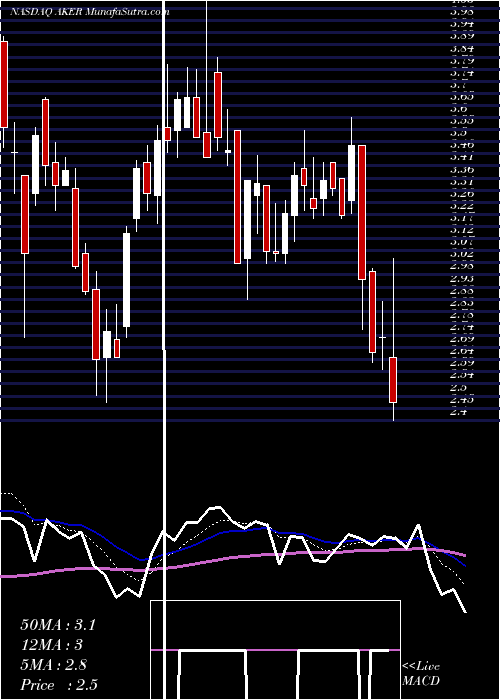Click the 2.93 price axis label
Screen dimensions: 500x700
462,278
